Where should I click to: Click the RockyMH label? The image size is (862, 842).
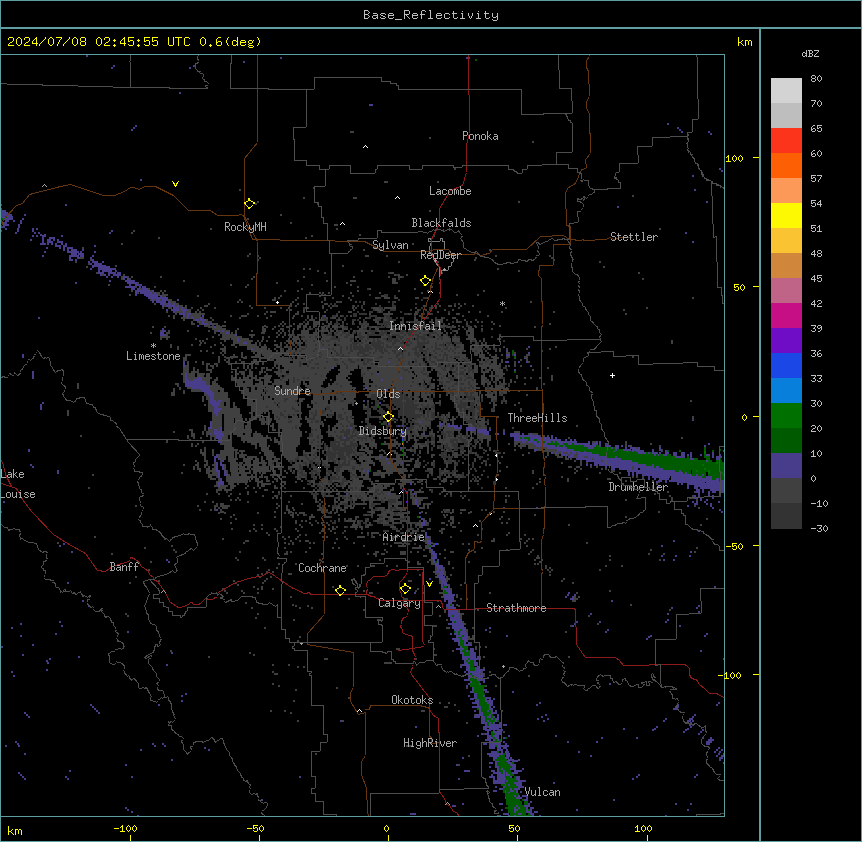pyautogui.click(x=245, y=227)
